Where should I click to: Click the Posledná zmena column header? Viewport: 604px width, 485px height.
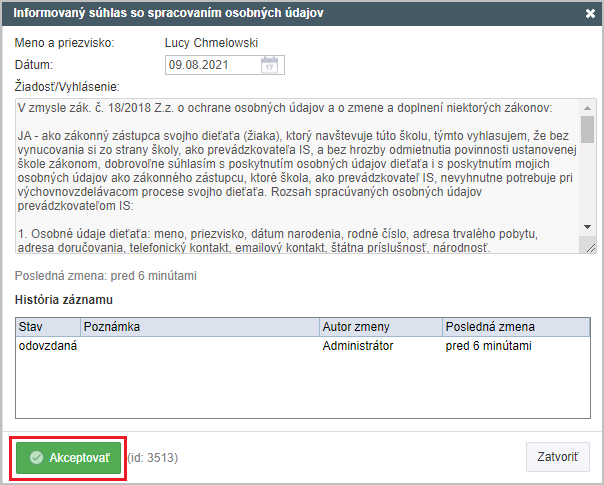point(516,327)
